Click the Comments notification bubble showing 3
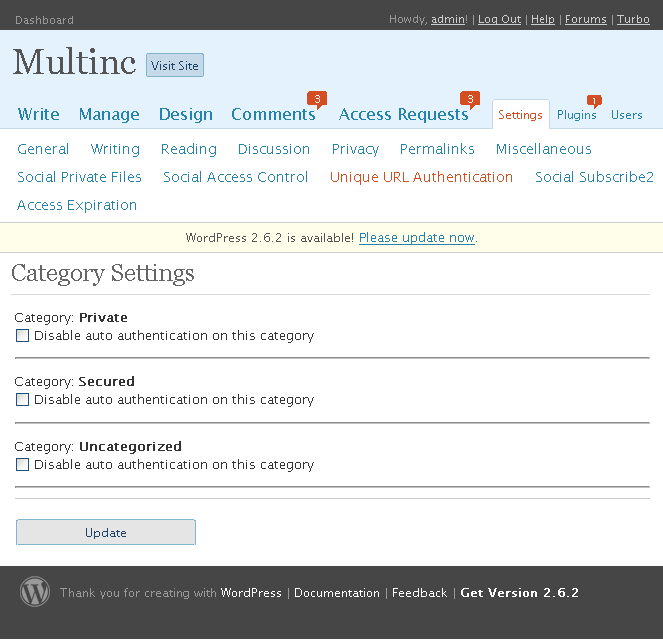663x640 pixels. [x=317, y=99]
